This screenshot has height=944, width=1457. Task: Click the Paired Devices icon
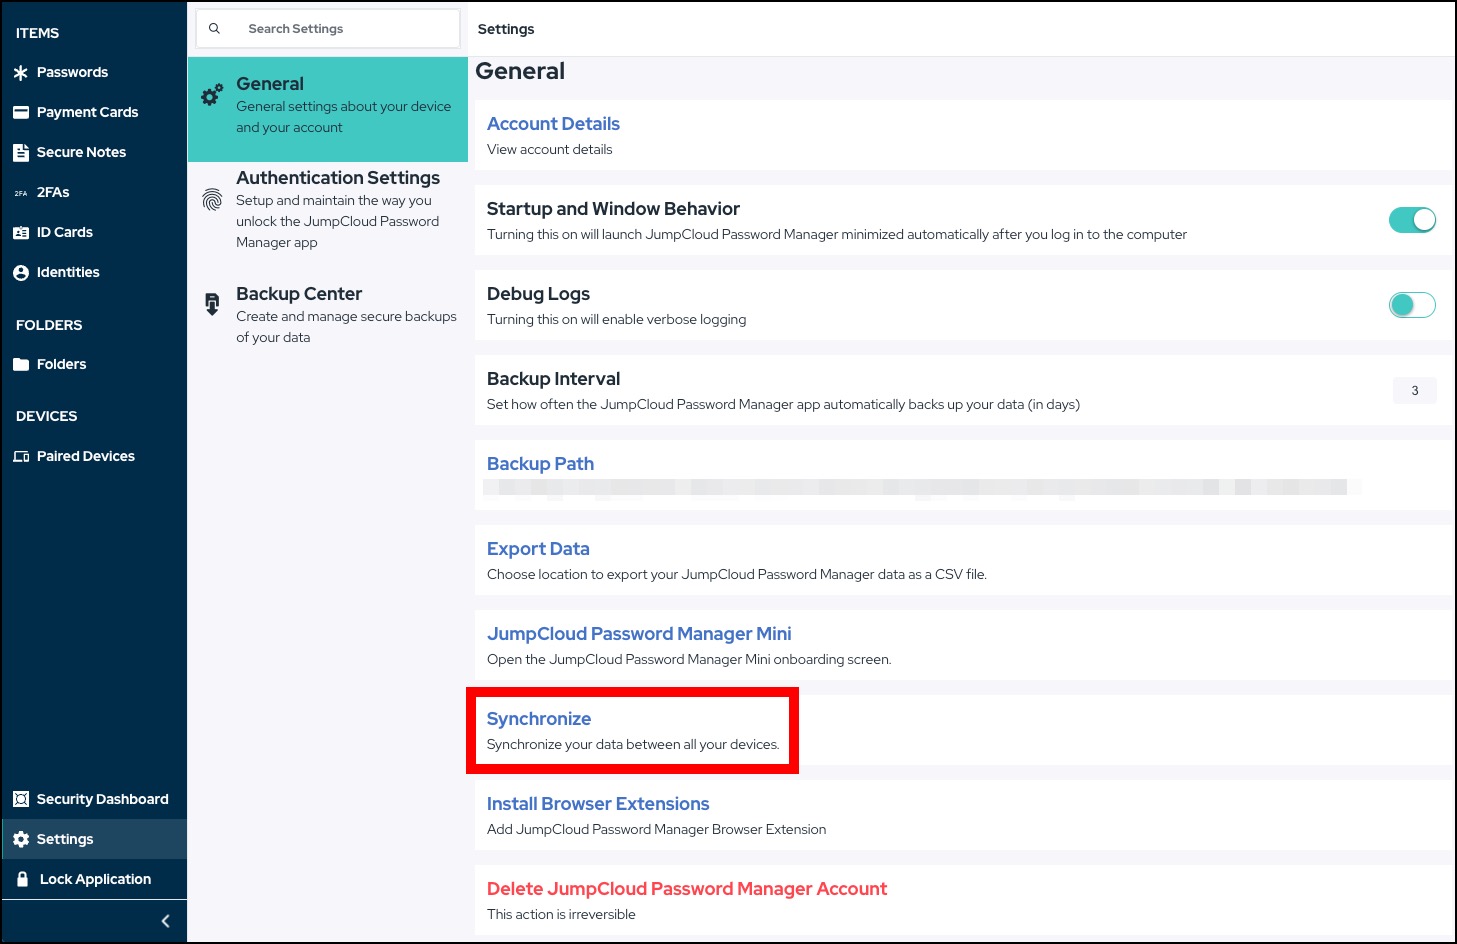(21, 457)
